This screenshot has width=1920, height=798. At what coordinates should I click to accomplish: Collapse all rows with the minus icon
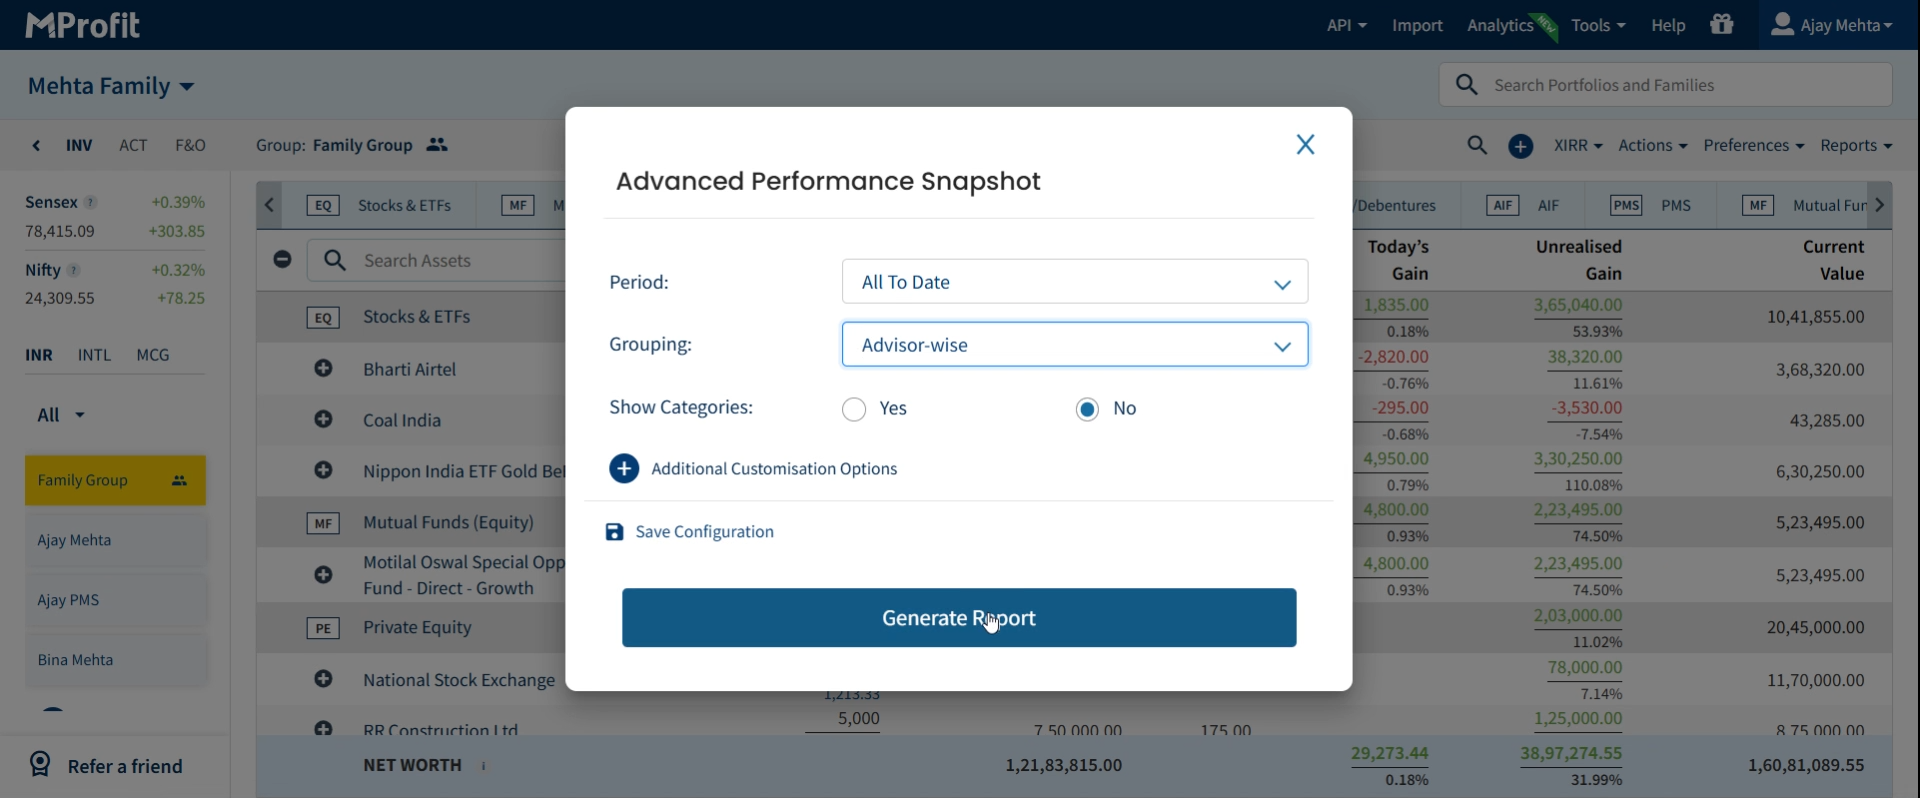(282, 260)
